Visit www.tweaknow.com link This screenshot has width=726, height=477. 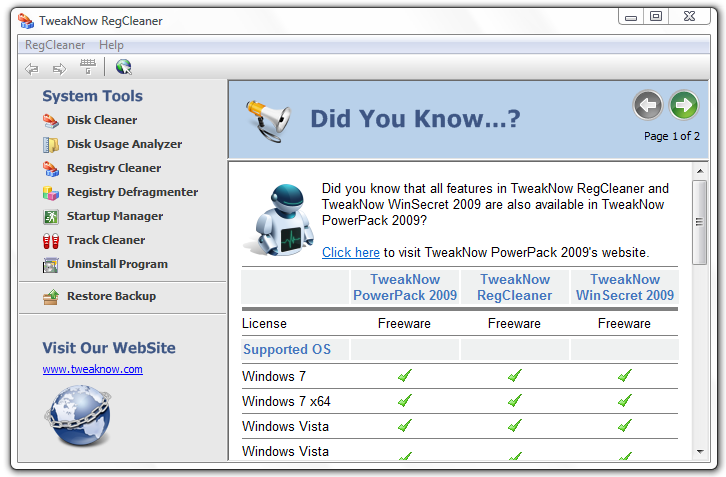pos(93,369)
